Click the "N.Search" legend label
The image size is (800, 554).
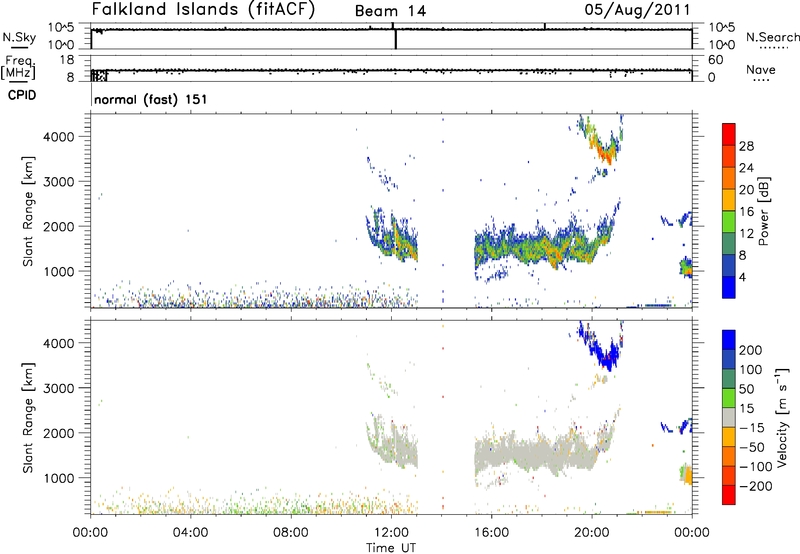coord(772,37)
